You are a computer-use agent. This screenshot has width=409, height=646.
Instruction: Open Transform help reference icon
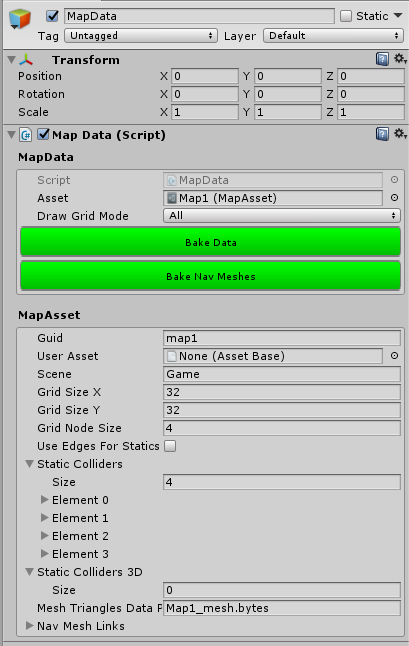coord(382,59)
